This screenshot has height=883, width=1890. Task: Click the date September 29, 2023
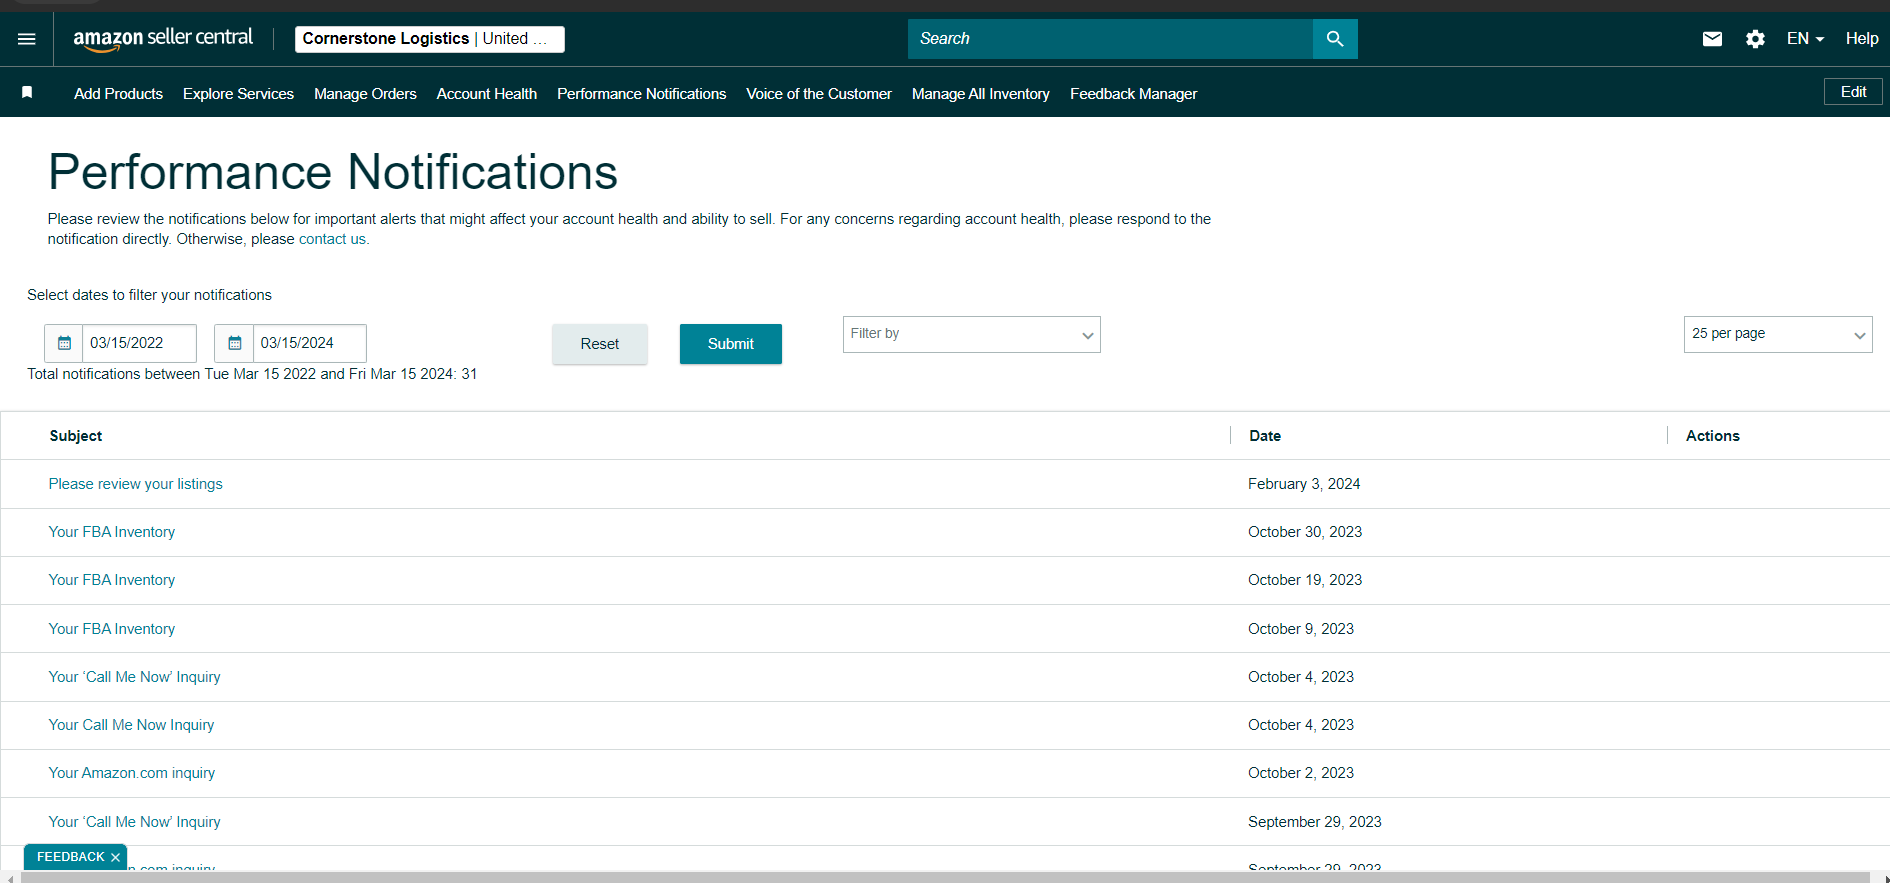click(1315, 822)
